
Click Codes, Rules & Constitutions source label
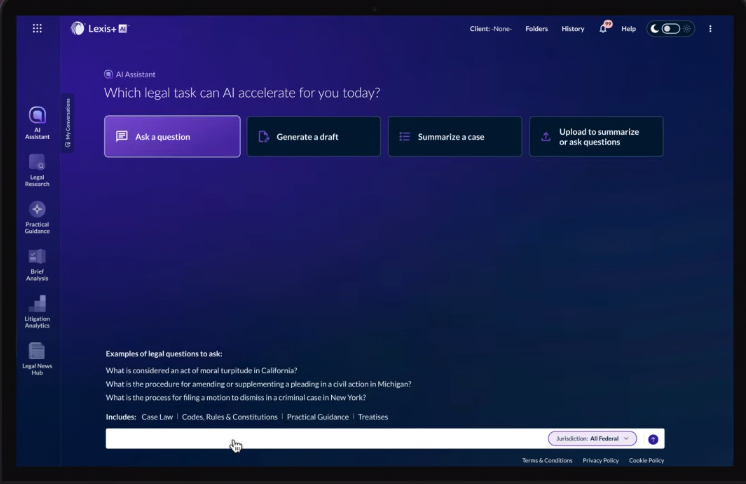coord(229,417)
